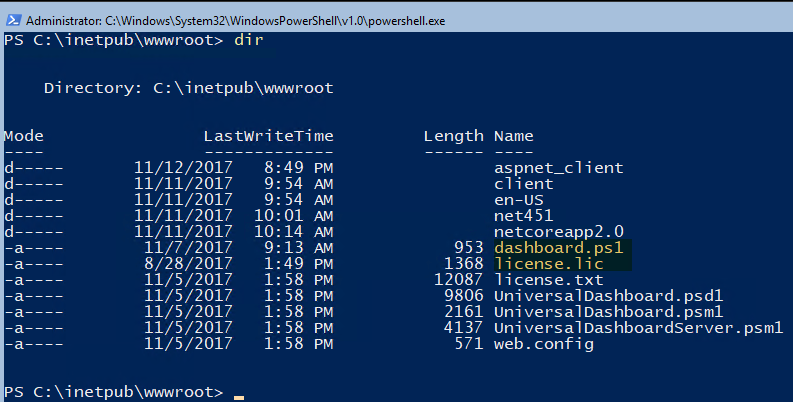
Task: Click the Length column header
Action: tap(453, 136)
